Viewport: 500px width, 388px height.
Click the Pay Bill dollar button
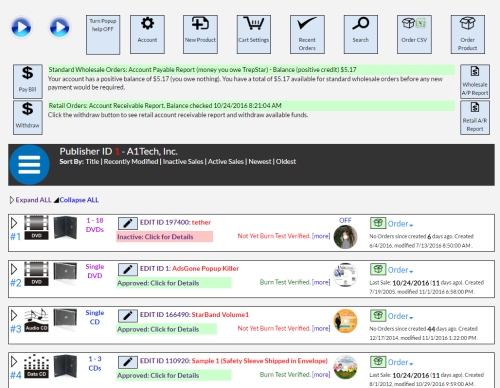(28, 81)
